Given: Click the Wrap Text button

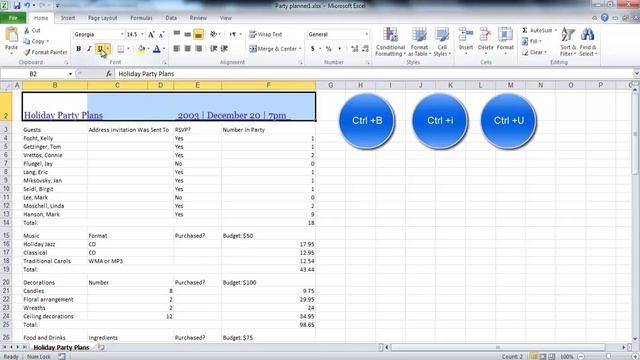Looking at the screenshot, I should tap(266, 34).
